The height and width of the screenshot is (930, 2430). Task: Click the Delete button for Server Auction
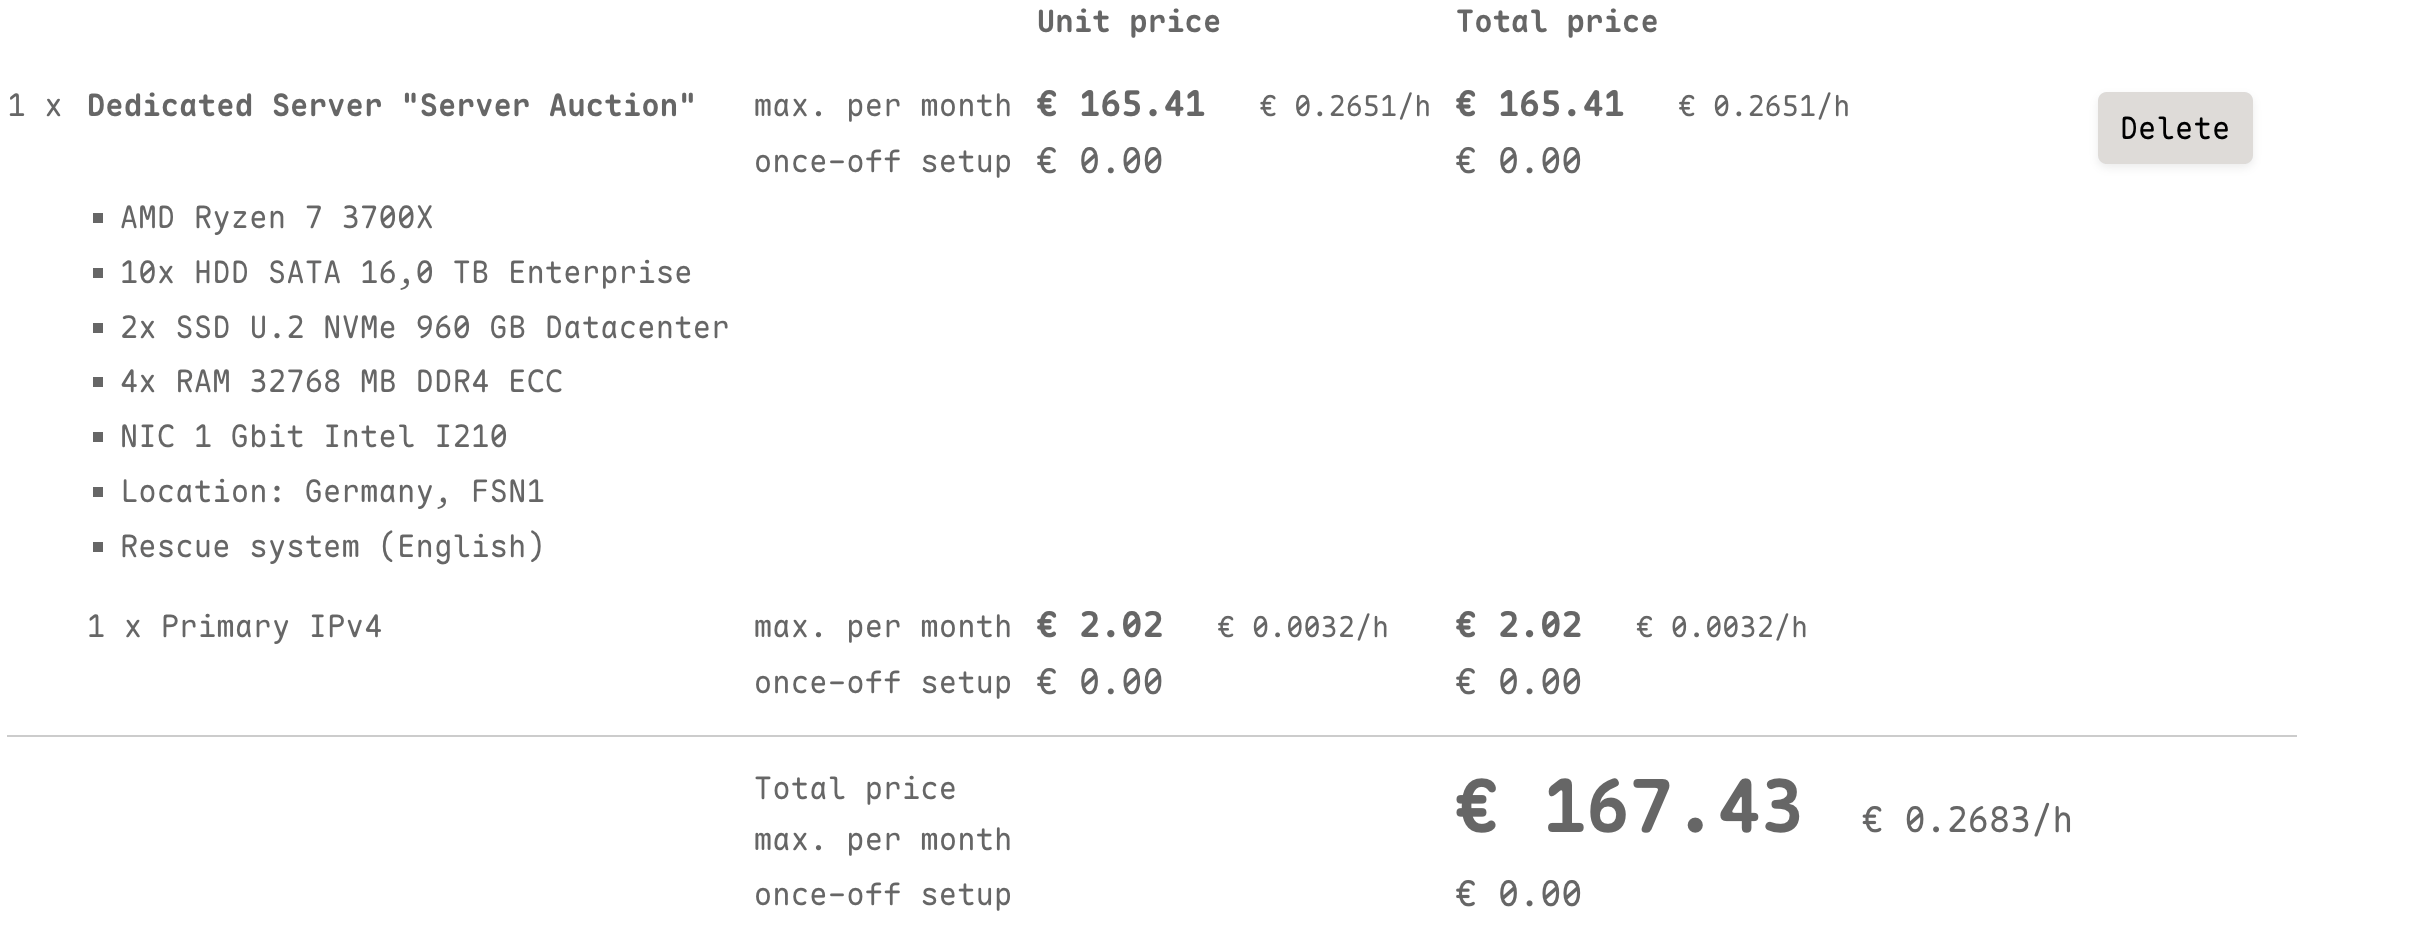pos(2174,128)
